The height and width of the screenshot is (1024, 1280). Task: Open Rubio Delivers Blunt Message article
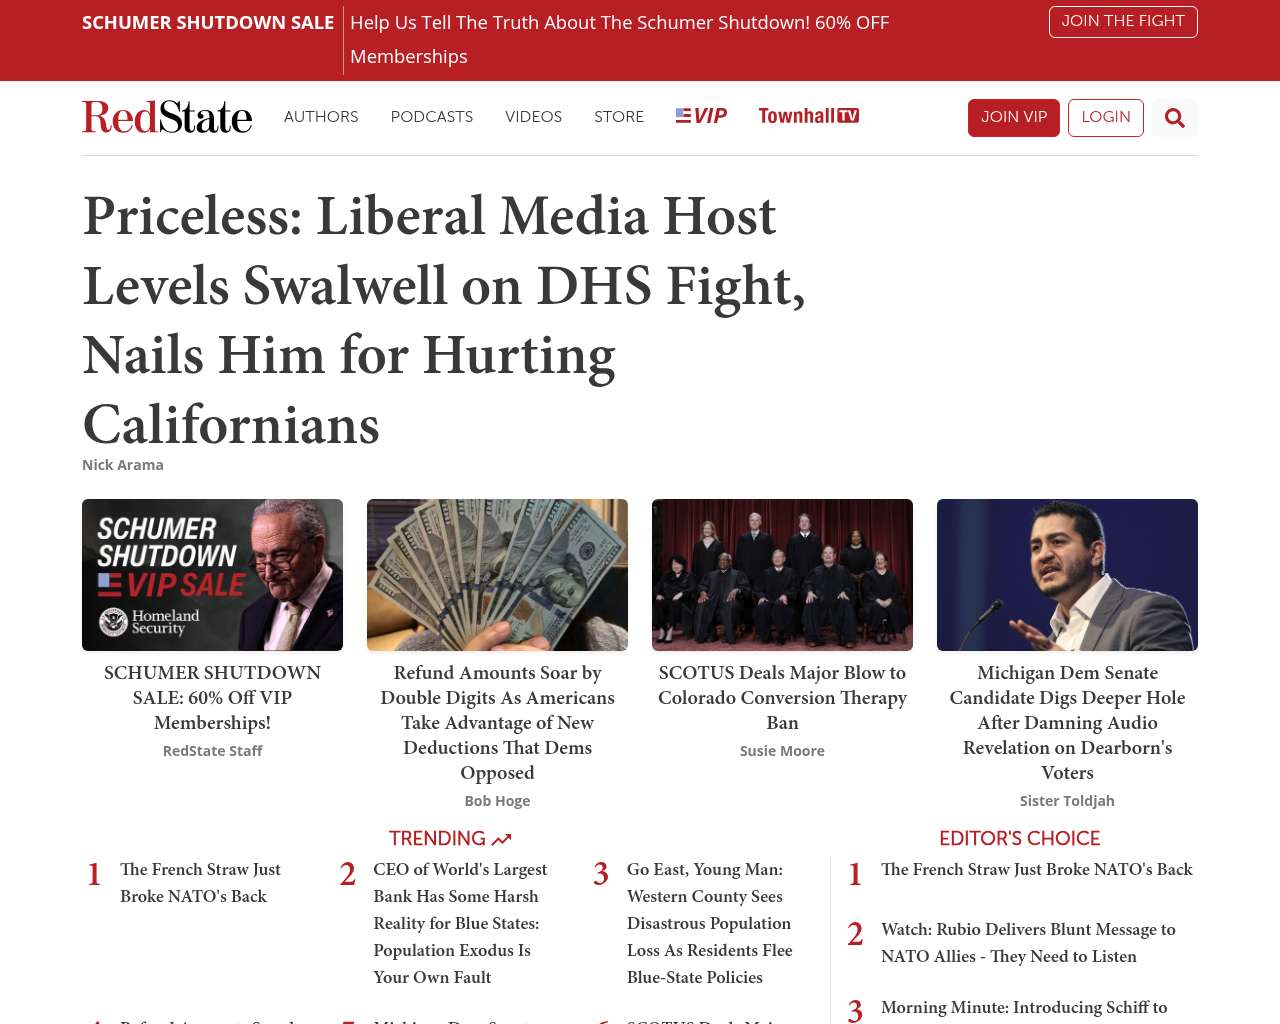coord(1028,943)
